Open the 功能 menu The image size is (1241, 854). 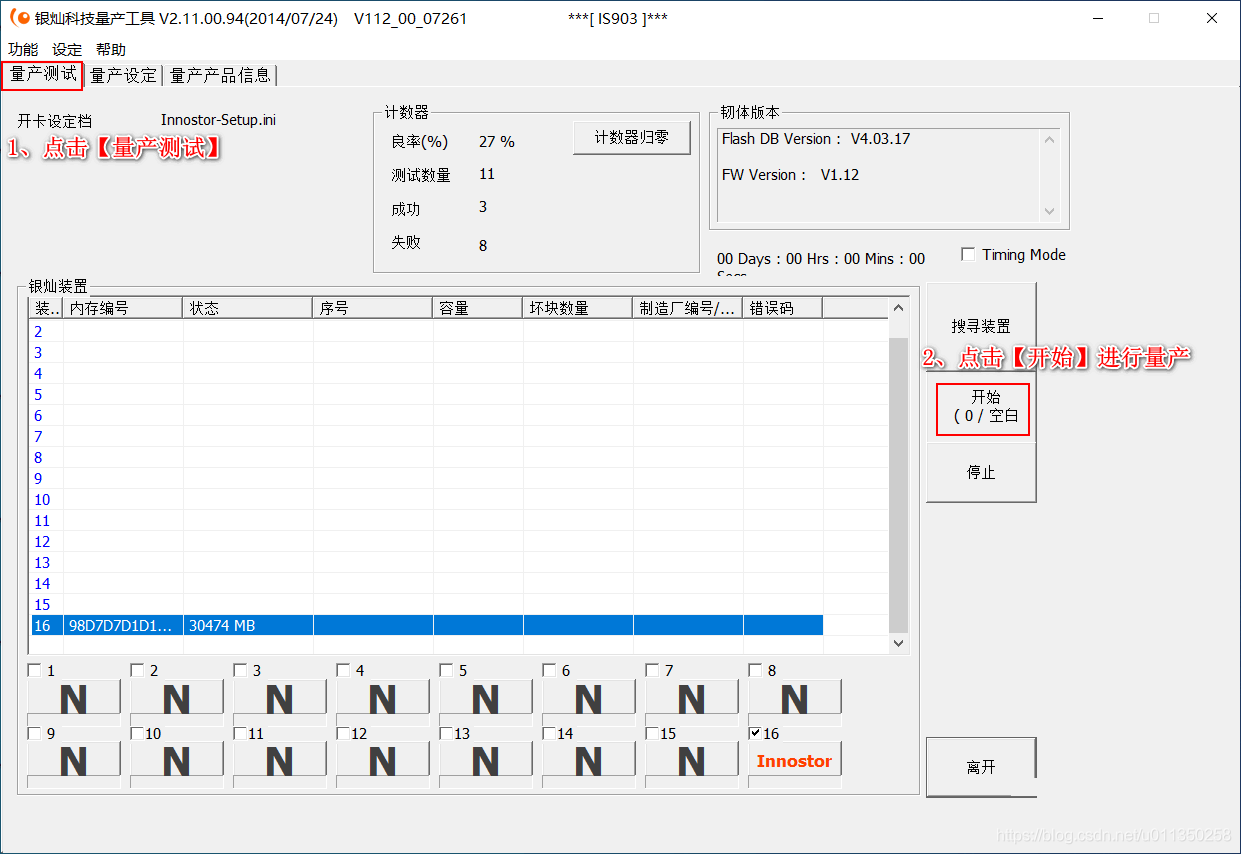(x=23, y=49)
